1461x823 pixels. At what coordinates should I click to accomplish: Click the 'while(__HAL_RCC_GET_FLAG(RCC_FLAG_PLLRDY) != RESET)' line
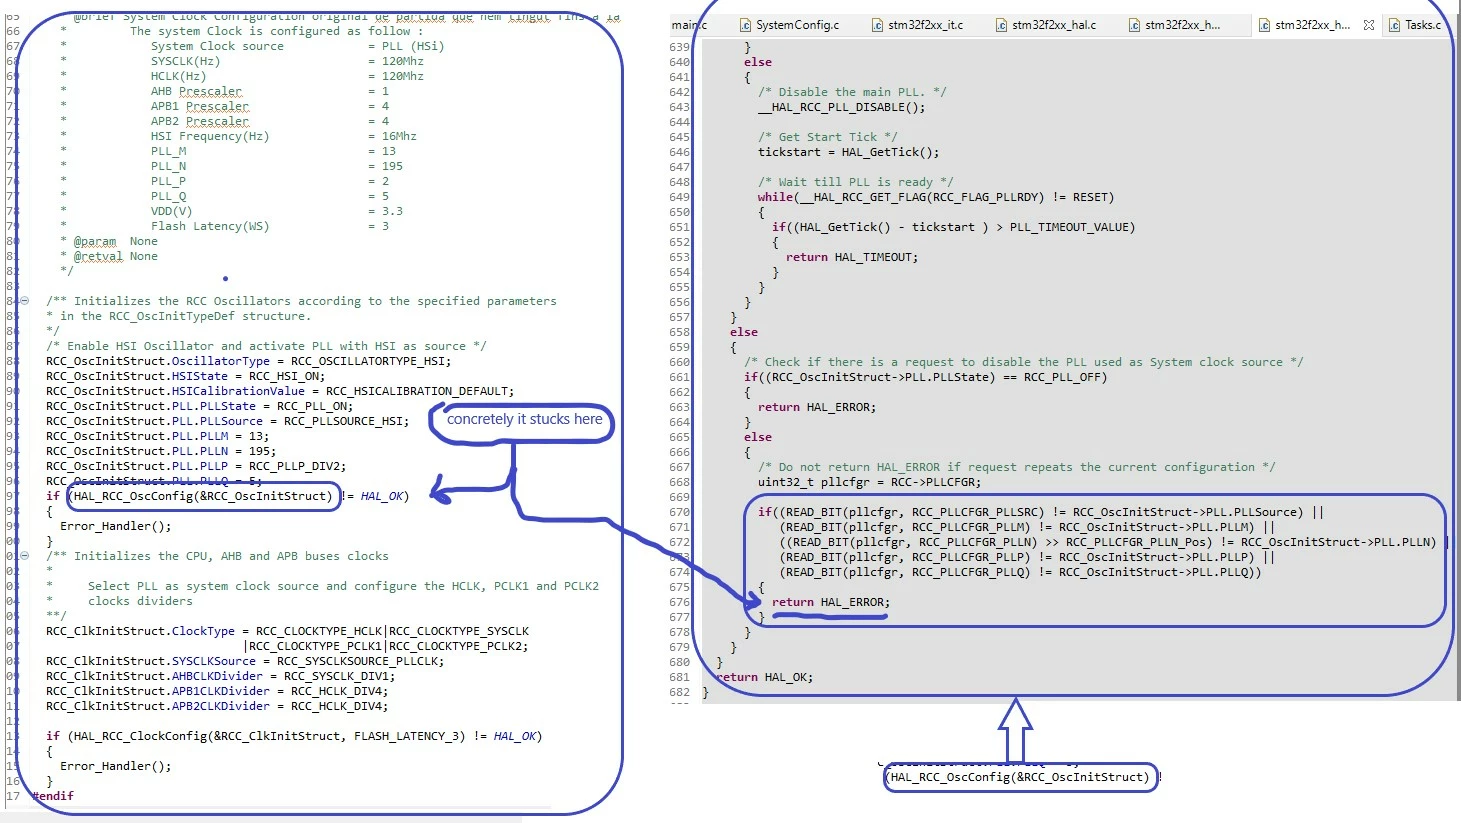[x=935, y=197]
